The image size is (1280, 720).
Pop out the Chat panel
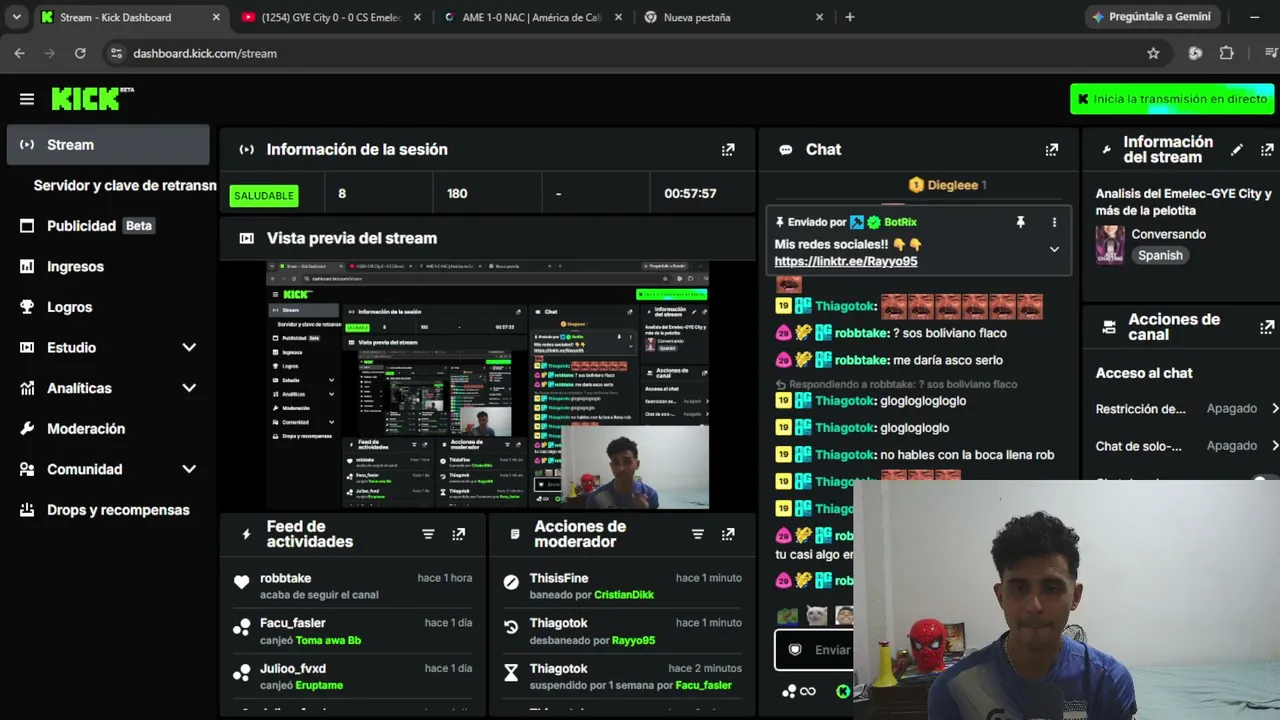tap(1051, 149)
